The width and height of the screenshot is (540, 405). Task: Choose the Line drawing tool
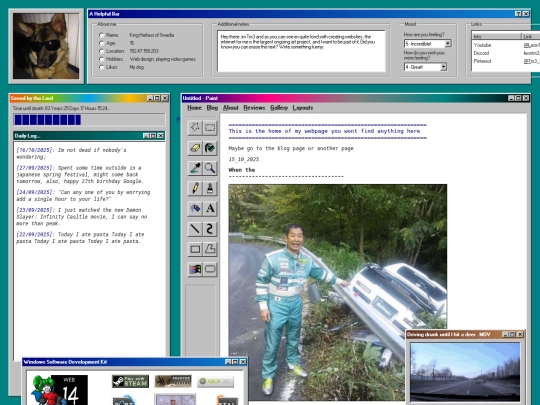(x=195, y=229)
